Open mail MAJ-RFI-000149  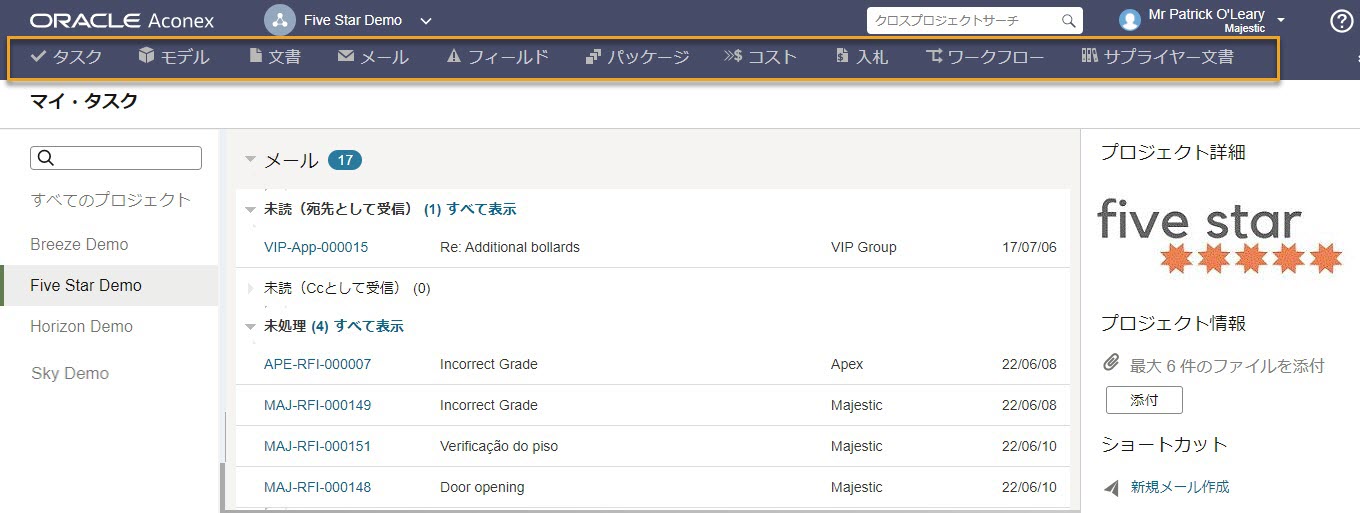[x=317, y=405]
